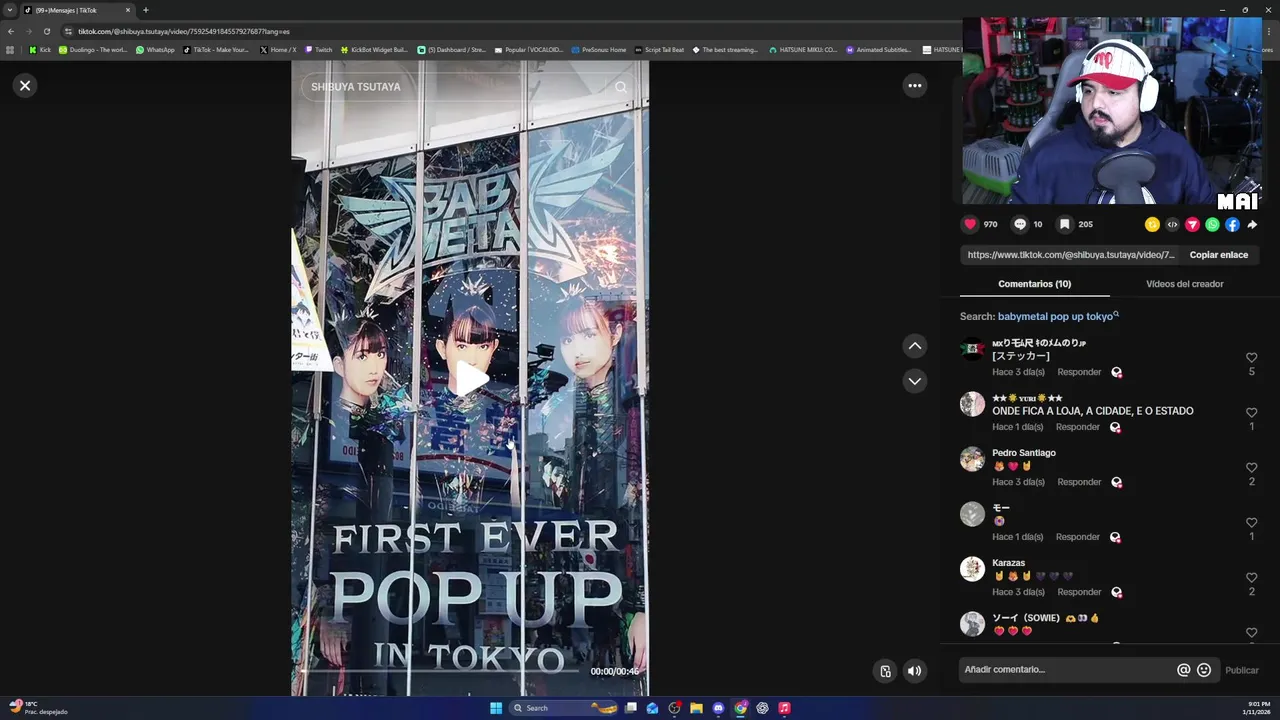Open the tab search dropdown arrow
Screen dimensions: 1280x720
coord(10,10)
